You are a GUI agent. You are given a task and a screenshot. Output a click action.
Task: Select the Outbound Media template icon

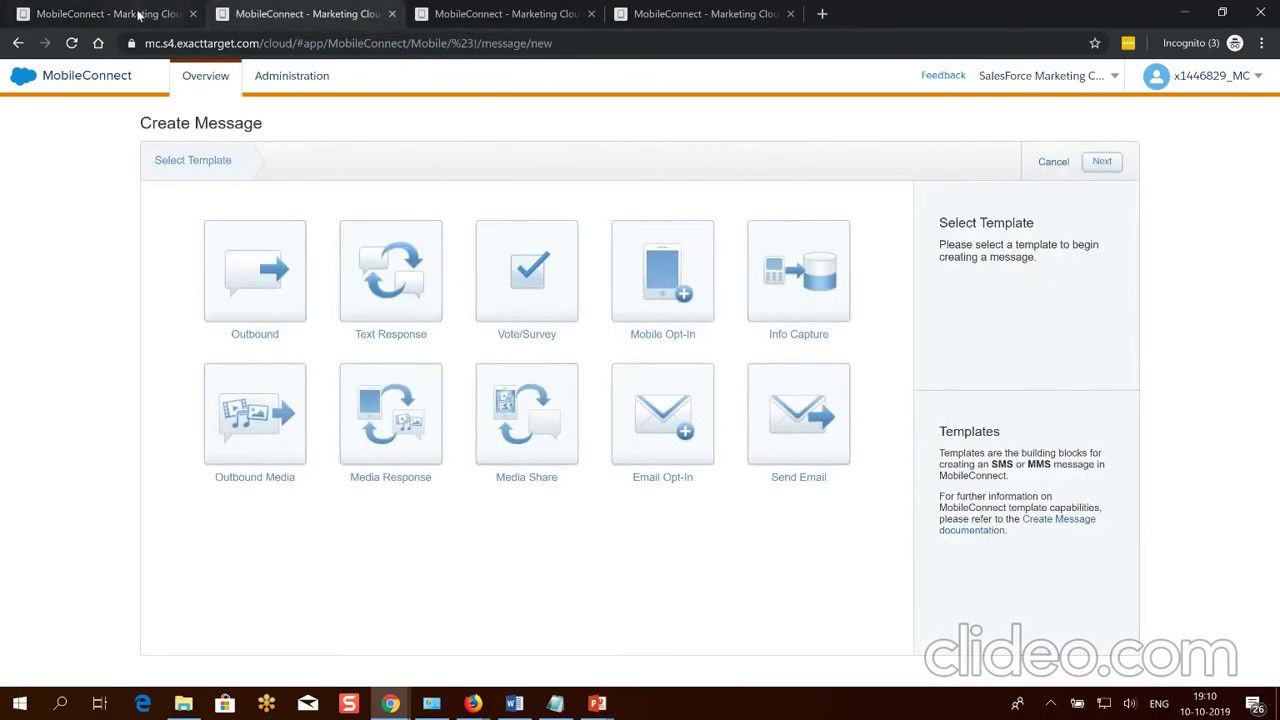(255, 414)
